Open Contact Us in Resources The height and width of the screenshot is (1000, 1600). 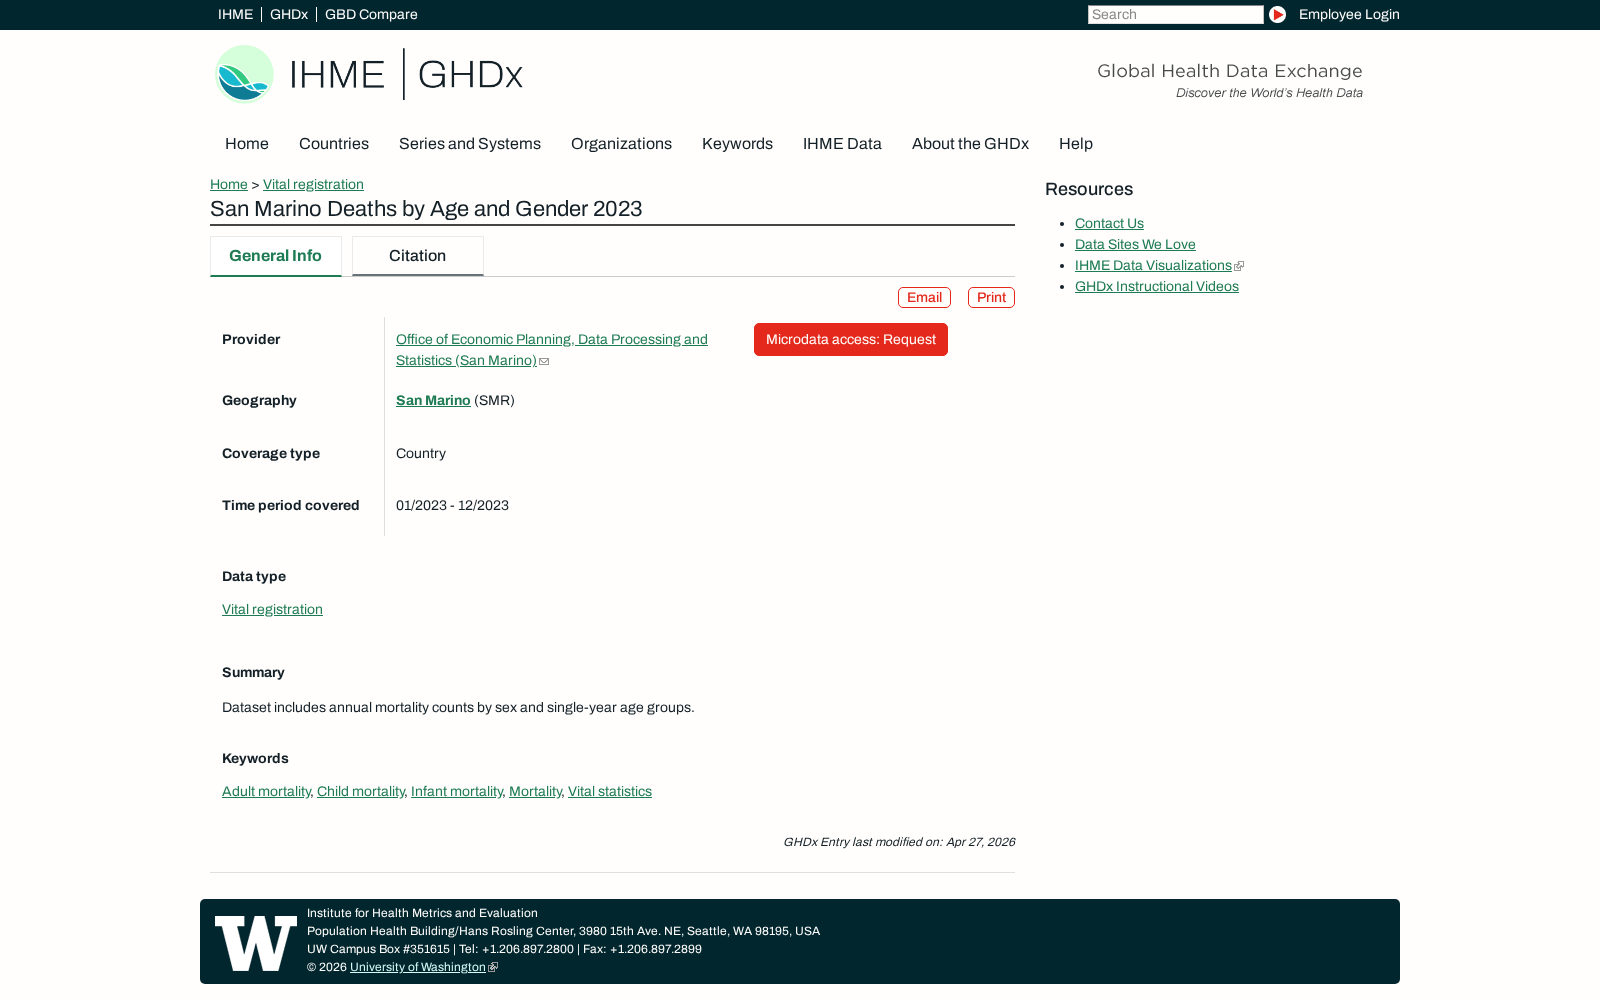pyautogui.click(x=1109, y=223)
